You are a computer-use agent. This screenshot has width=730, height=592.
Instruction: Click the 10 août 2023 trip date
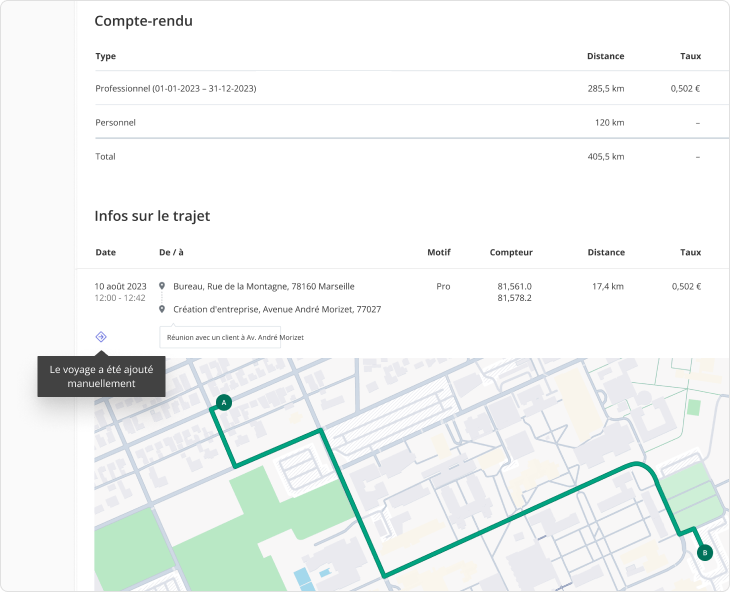tap(121, 286)
